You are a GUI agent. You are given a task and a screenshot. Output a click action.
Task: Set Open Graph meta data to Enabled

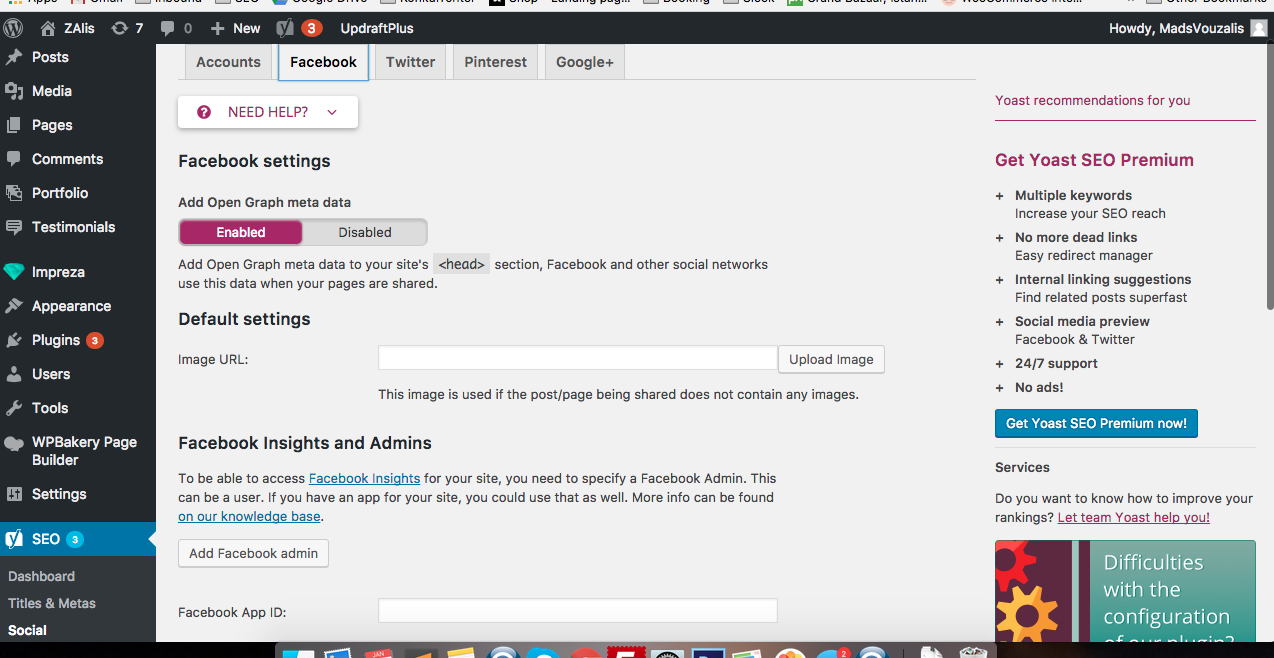241,232
